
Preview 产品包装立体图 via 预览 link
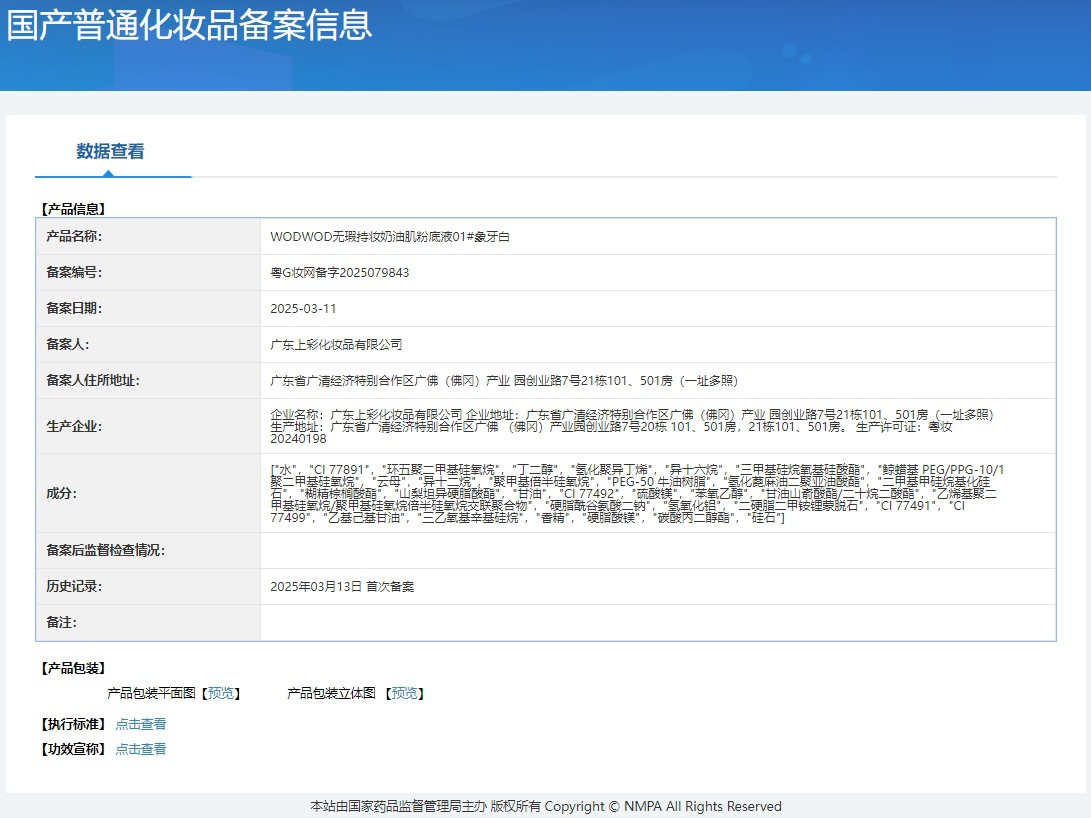click(405, 693)
